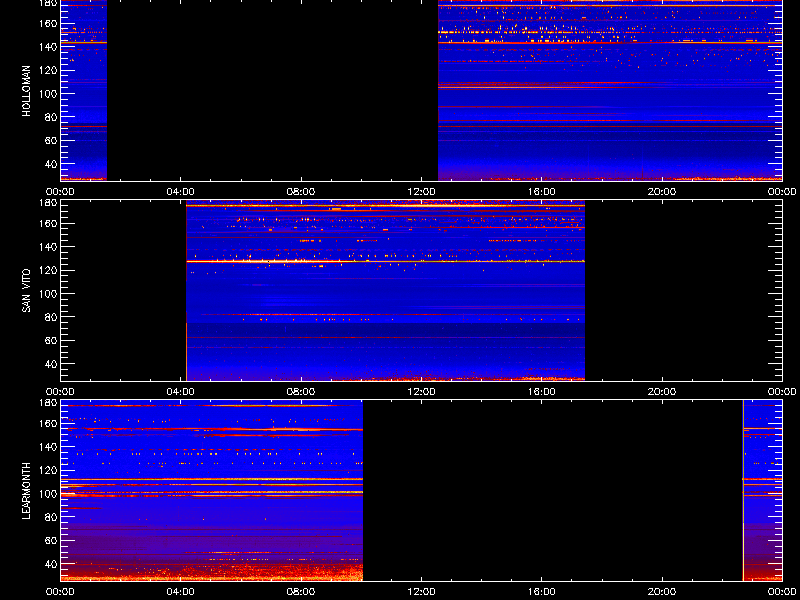Click the San Vito spectrogram data region
This screenshot has width=800, height=600.
pos(385,291)
